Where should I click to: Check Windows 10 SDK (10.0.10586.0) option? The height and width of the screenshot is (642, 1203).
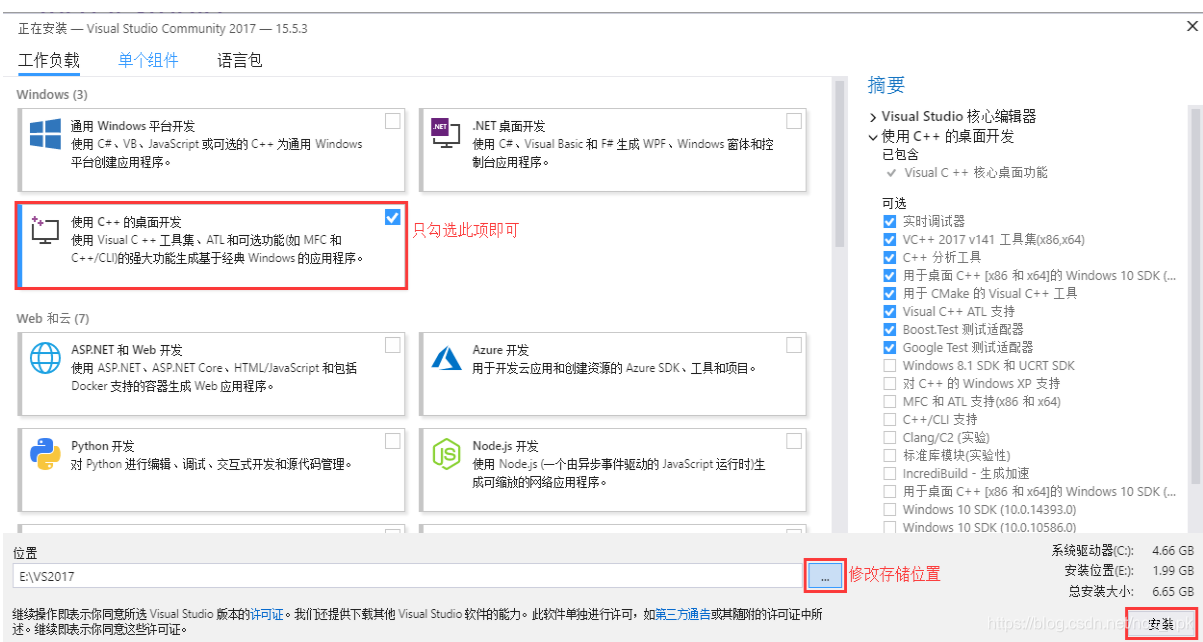click(890, 527)
